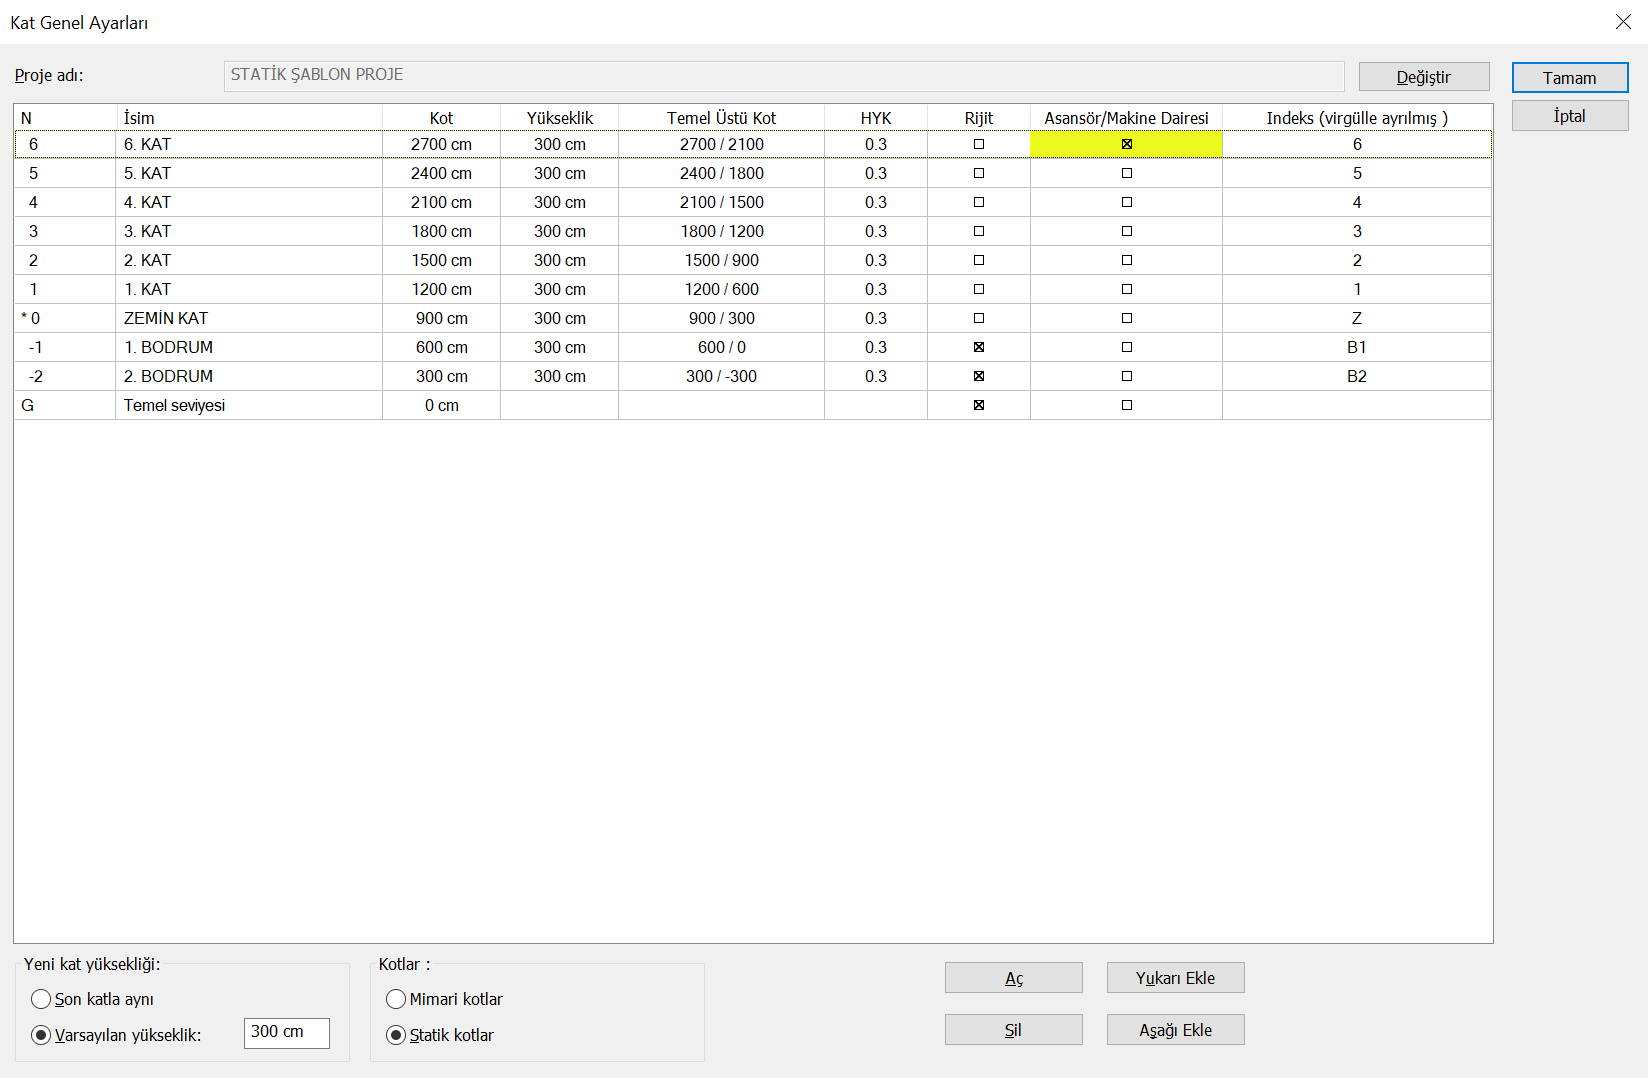Select the 2. BODRUM name cell
1648x1078 pixels.
(x=248, y=376)
